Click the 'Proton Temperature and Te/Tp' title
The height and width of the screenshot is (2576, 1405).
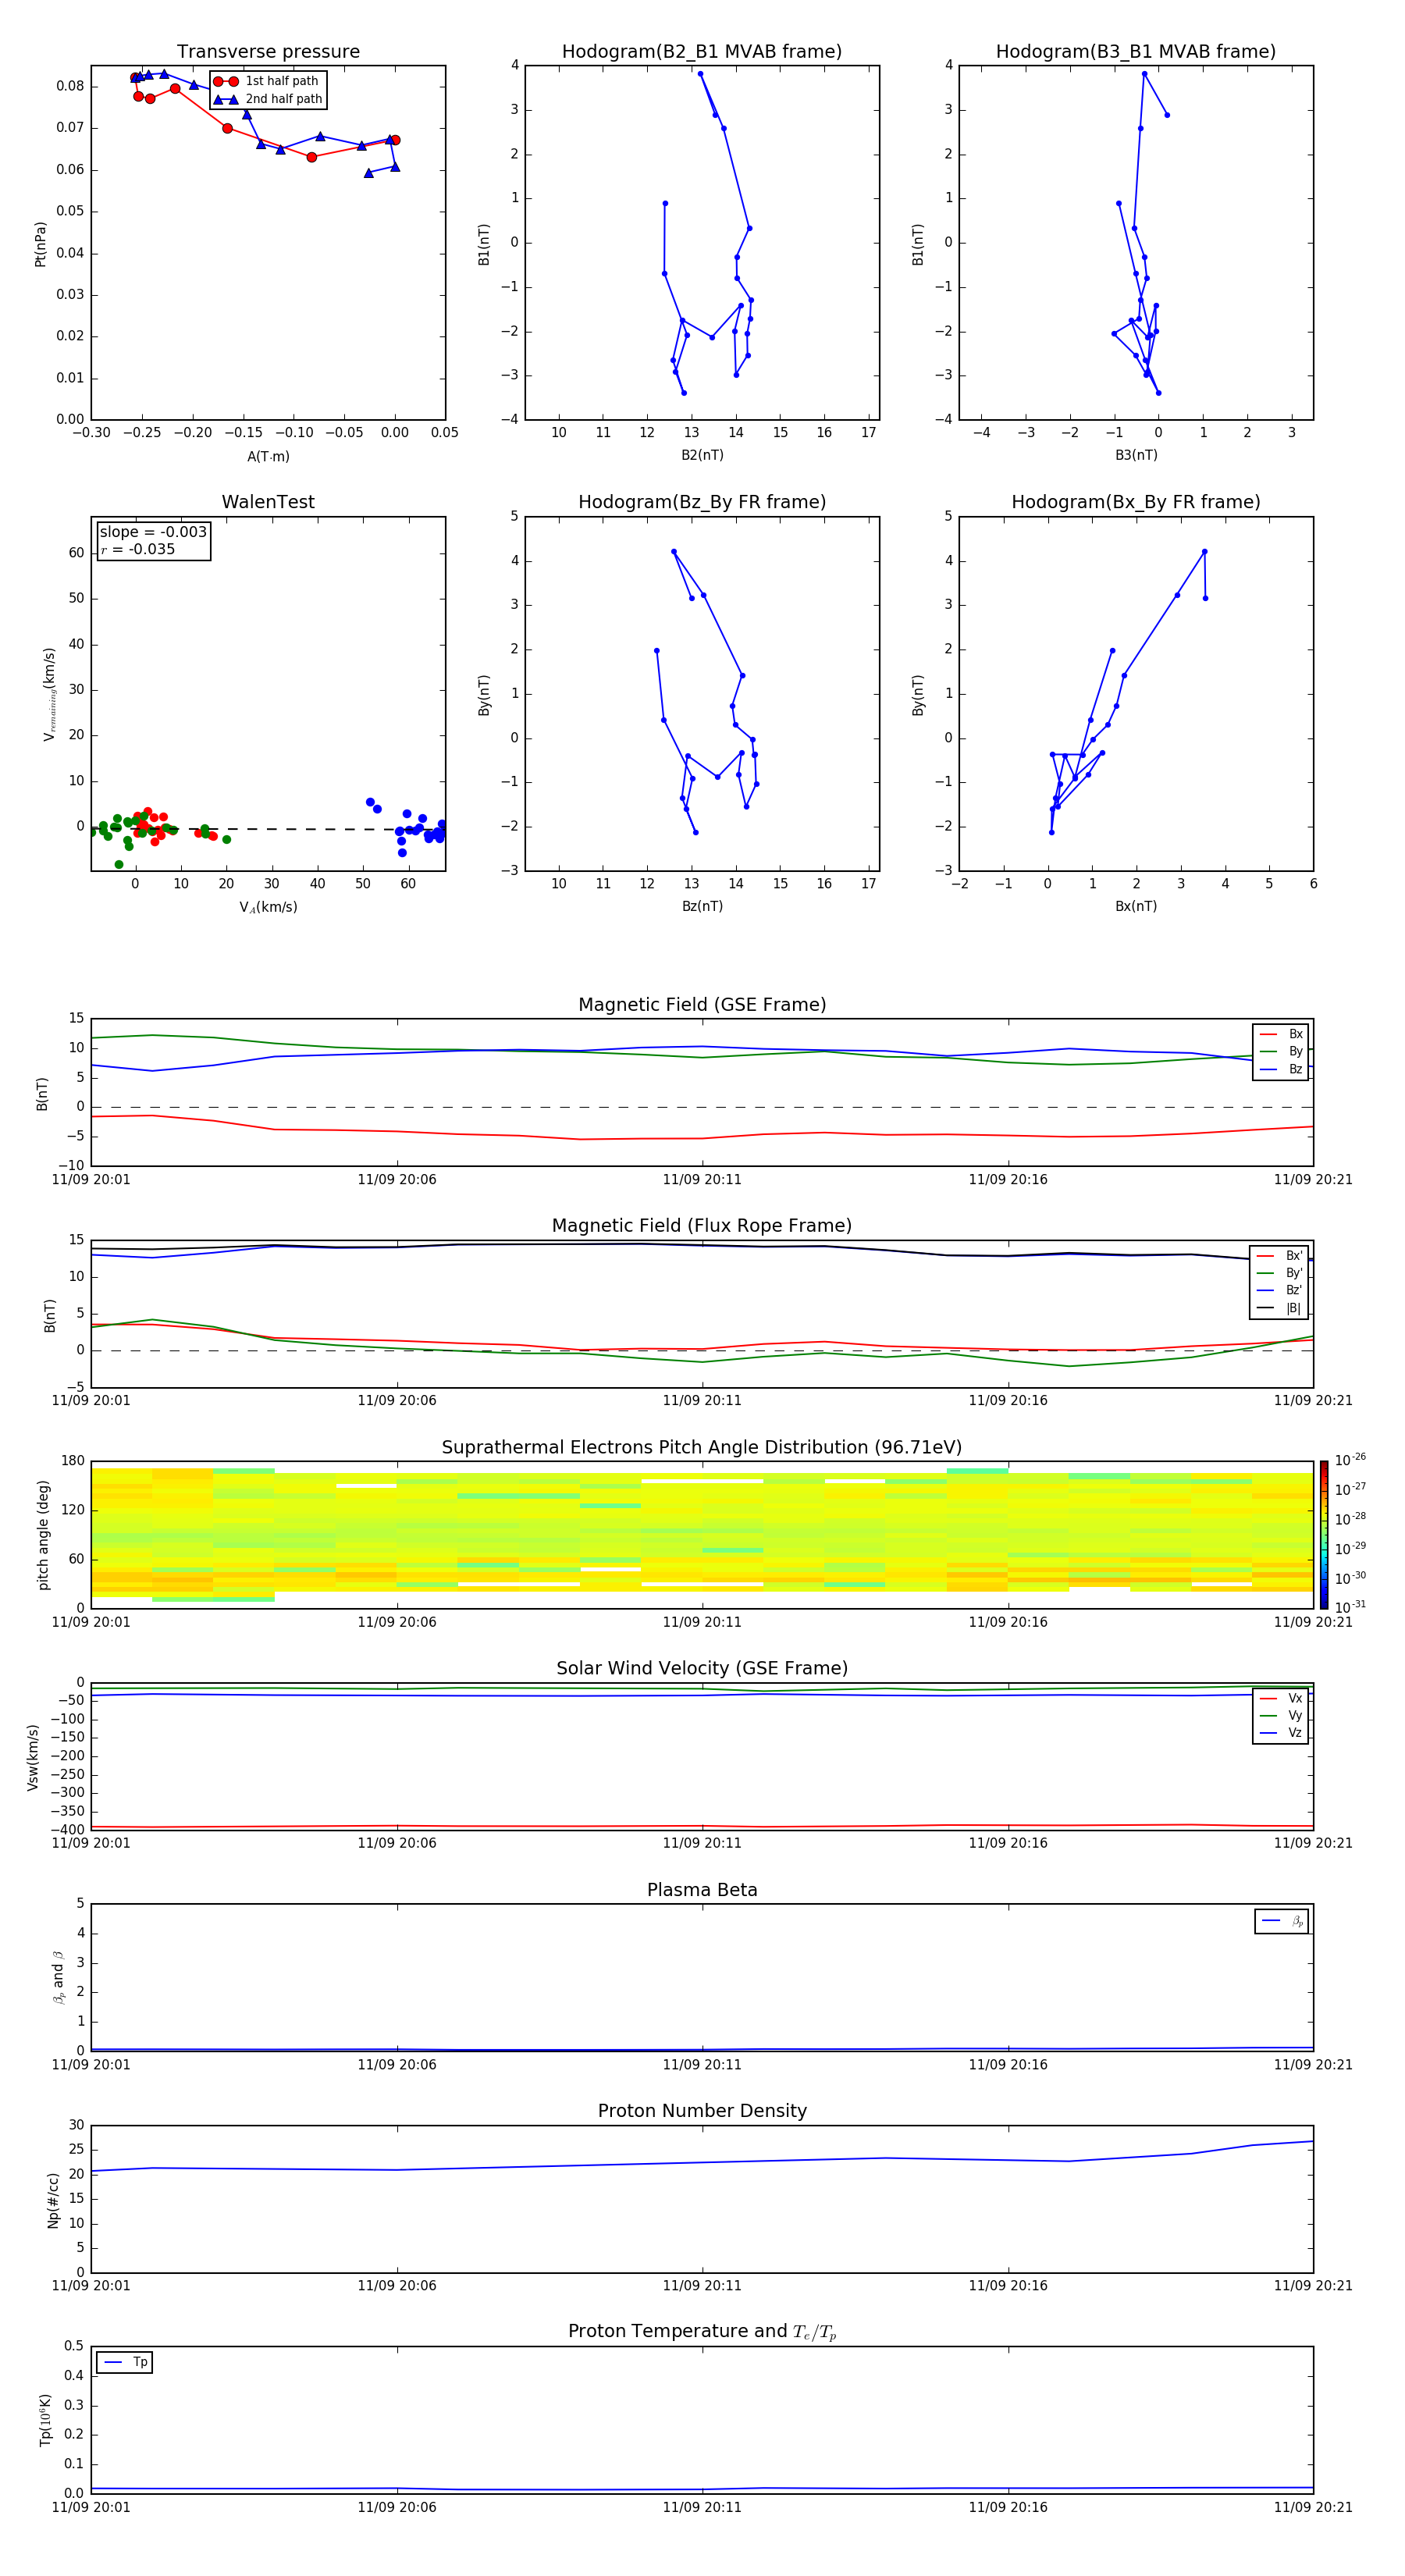tap(702, 2331)
